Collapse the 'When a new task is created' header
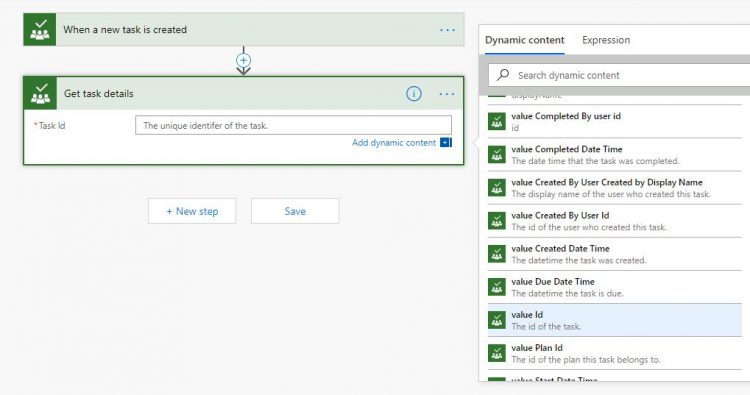 click(244, 30)
